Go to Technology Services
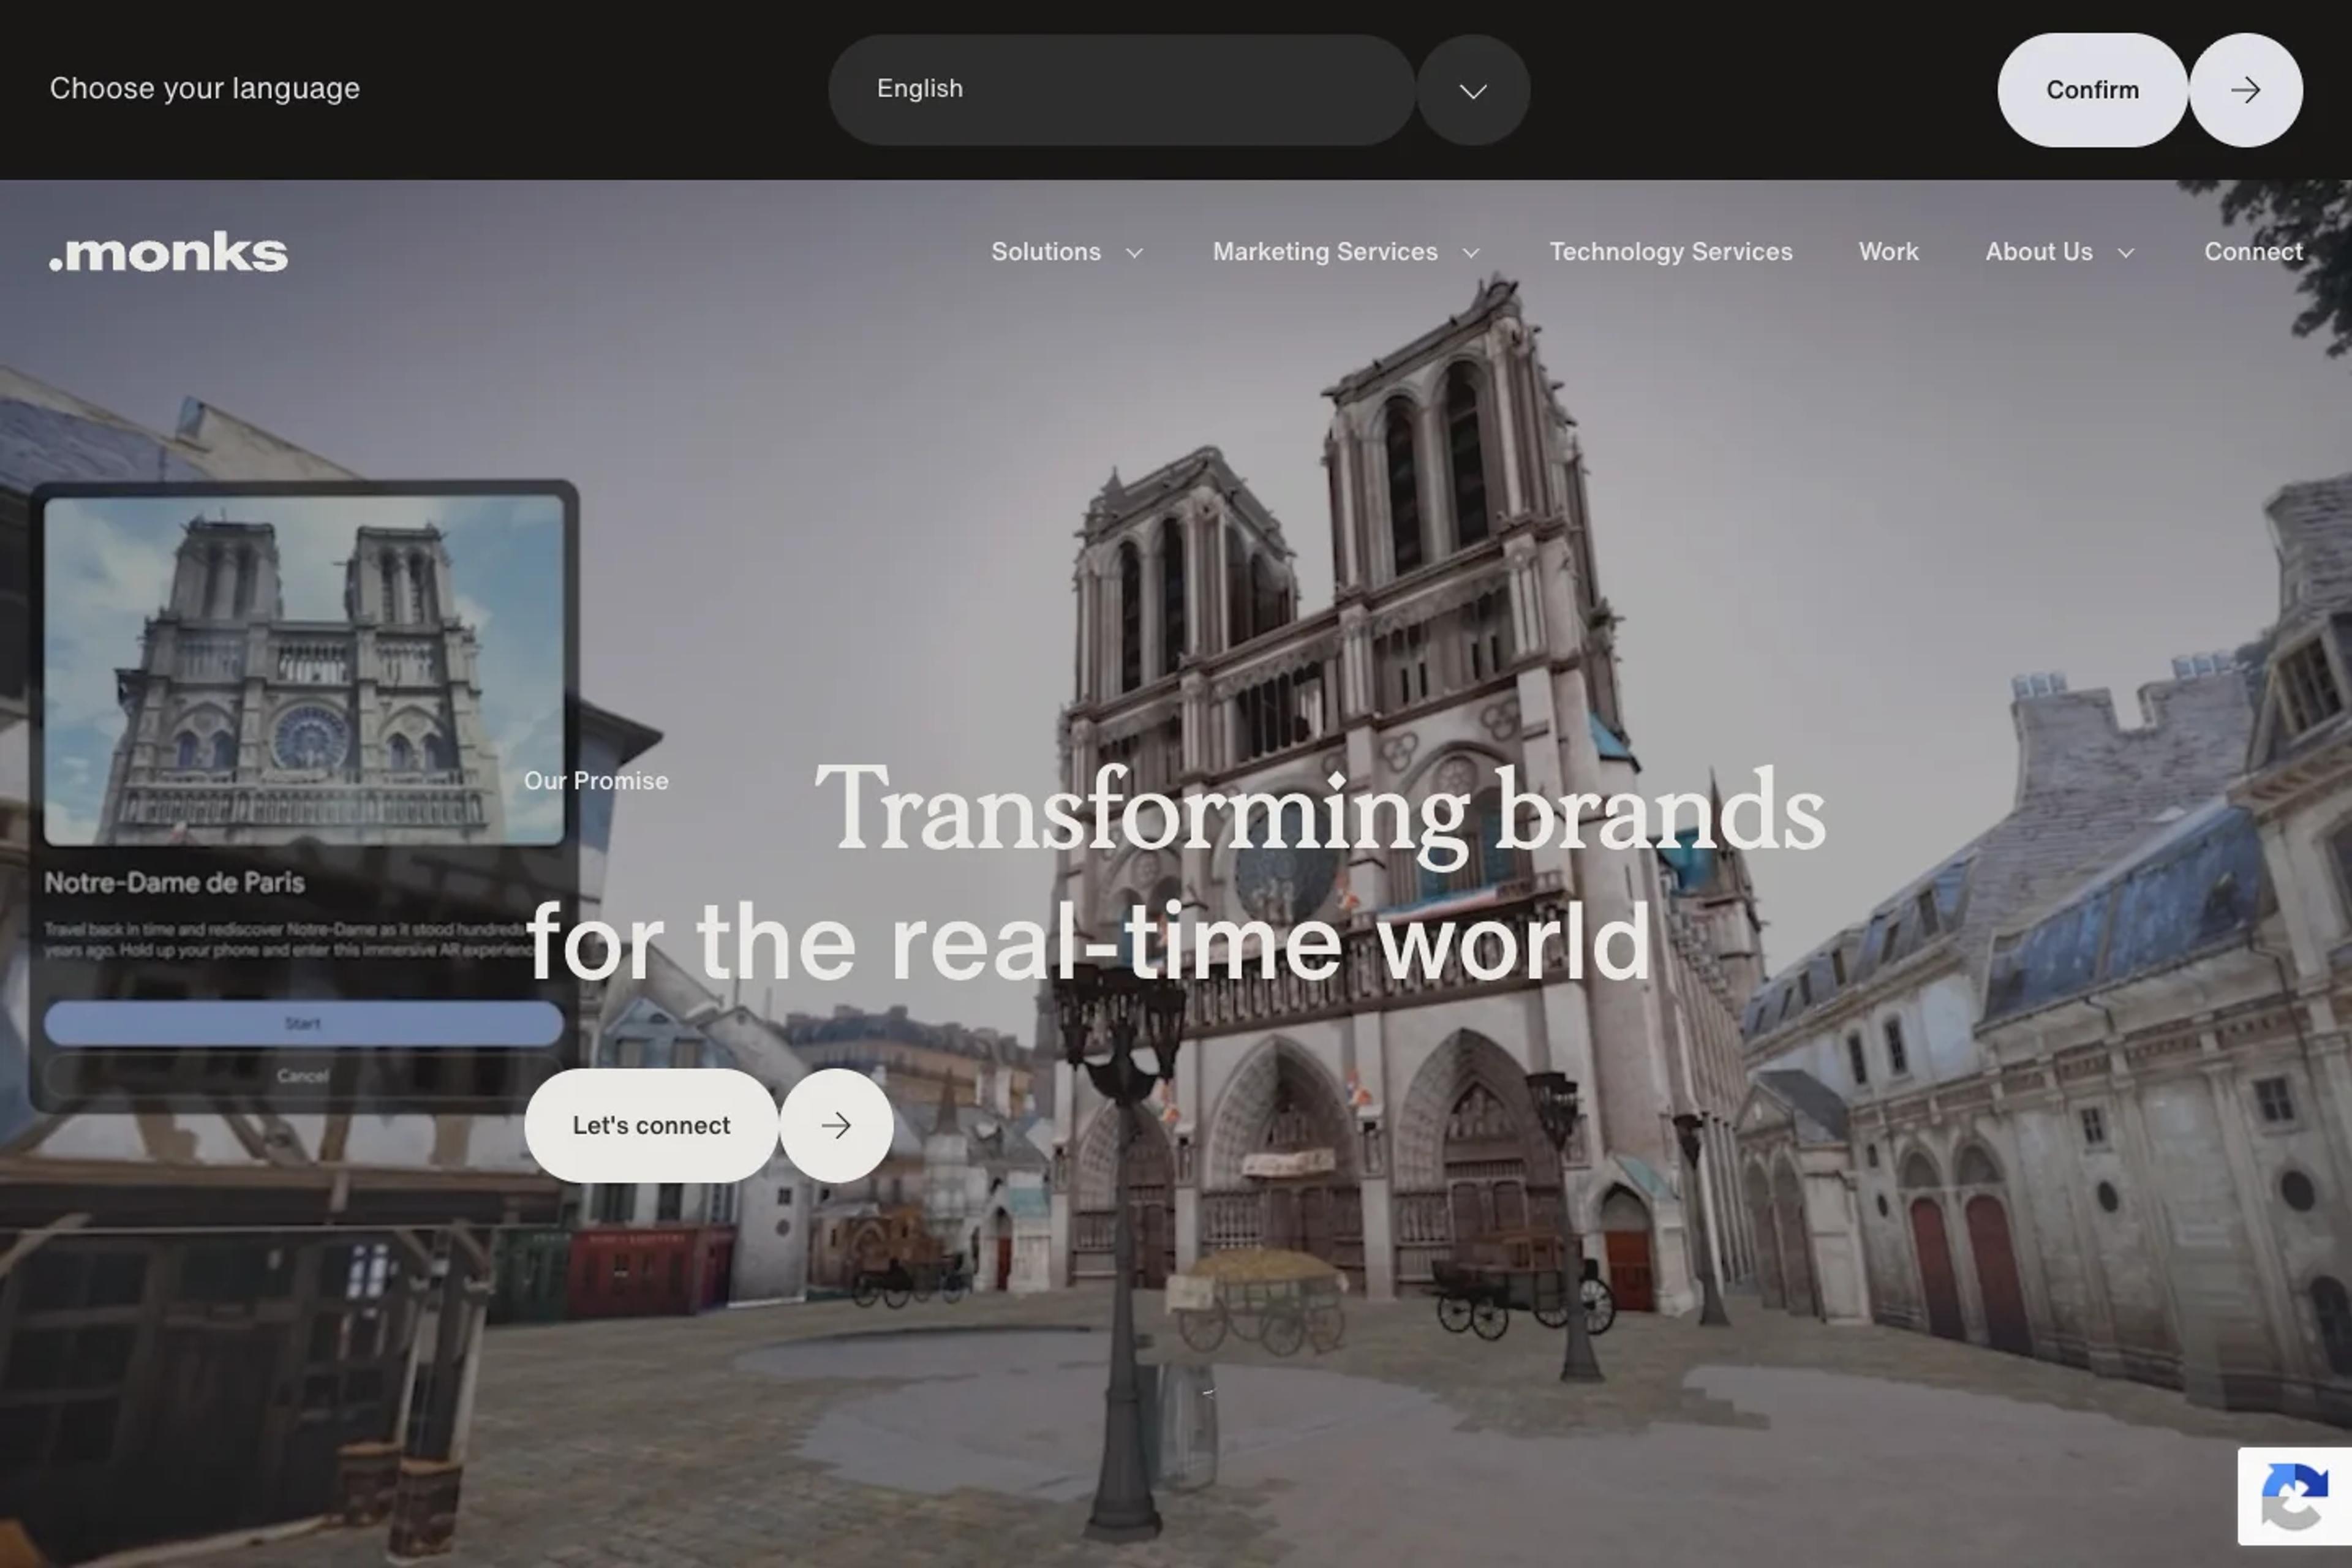This screenshot has width=2352, height=1568. pyautogui.click(x=1671, y=252)
